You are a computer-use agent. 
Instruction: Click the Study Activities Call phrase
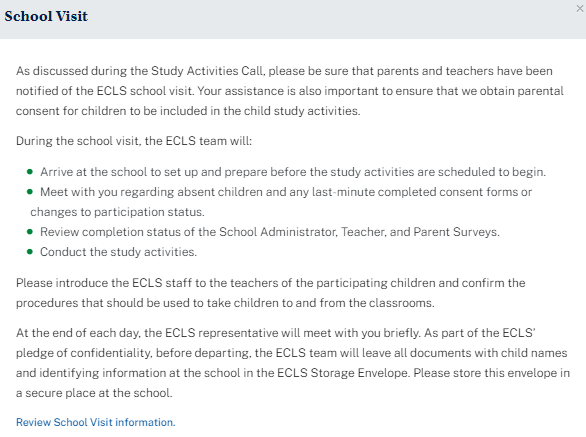[x=207, y=71]
